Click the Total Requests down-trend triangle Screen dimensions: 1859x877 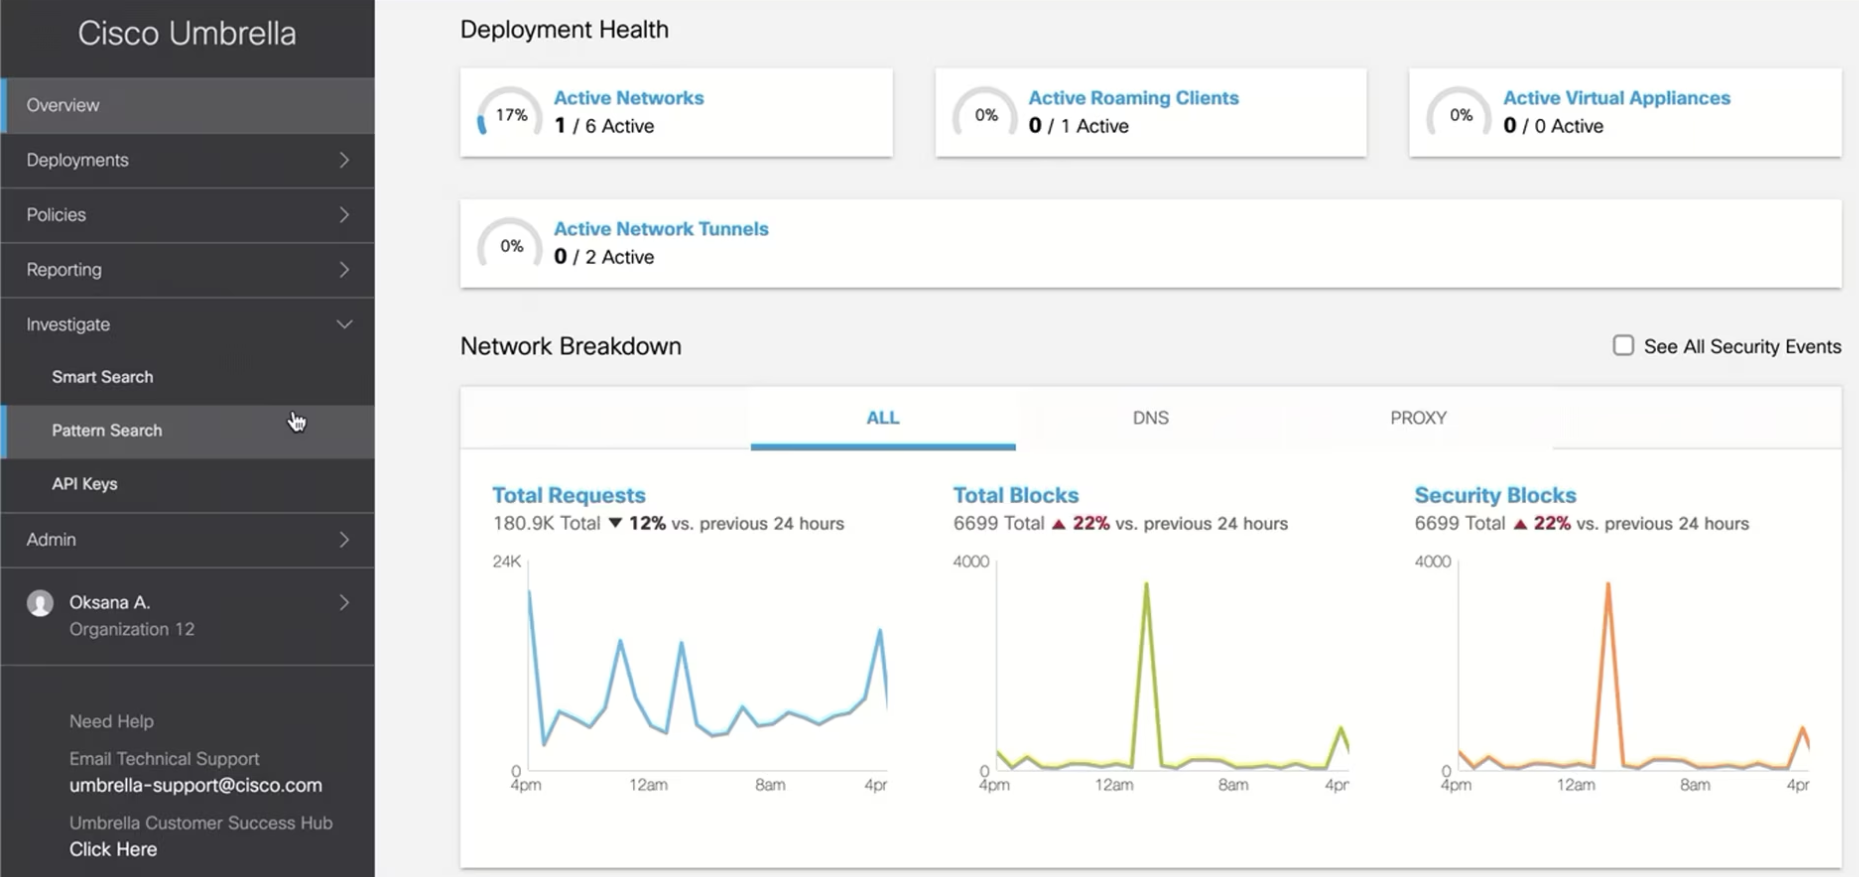[x=615, y=523]
